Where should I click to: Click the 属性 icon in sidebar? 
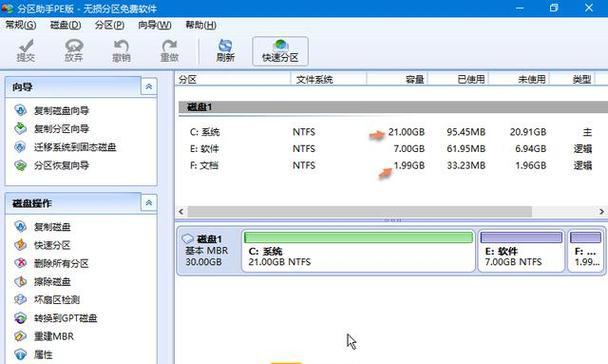pyautogui.click(x=20, y=354)
